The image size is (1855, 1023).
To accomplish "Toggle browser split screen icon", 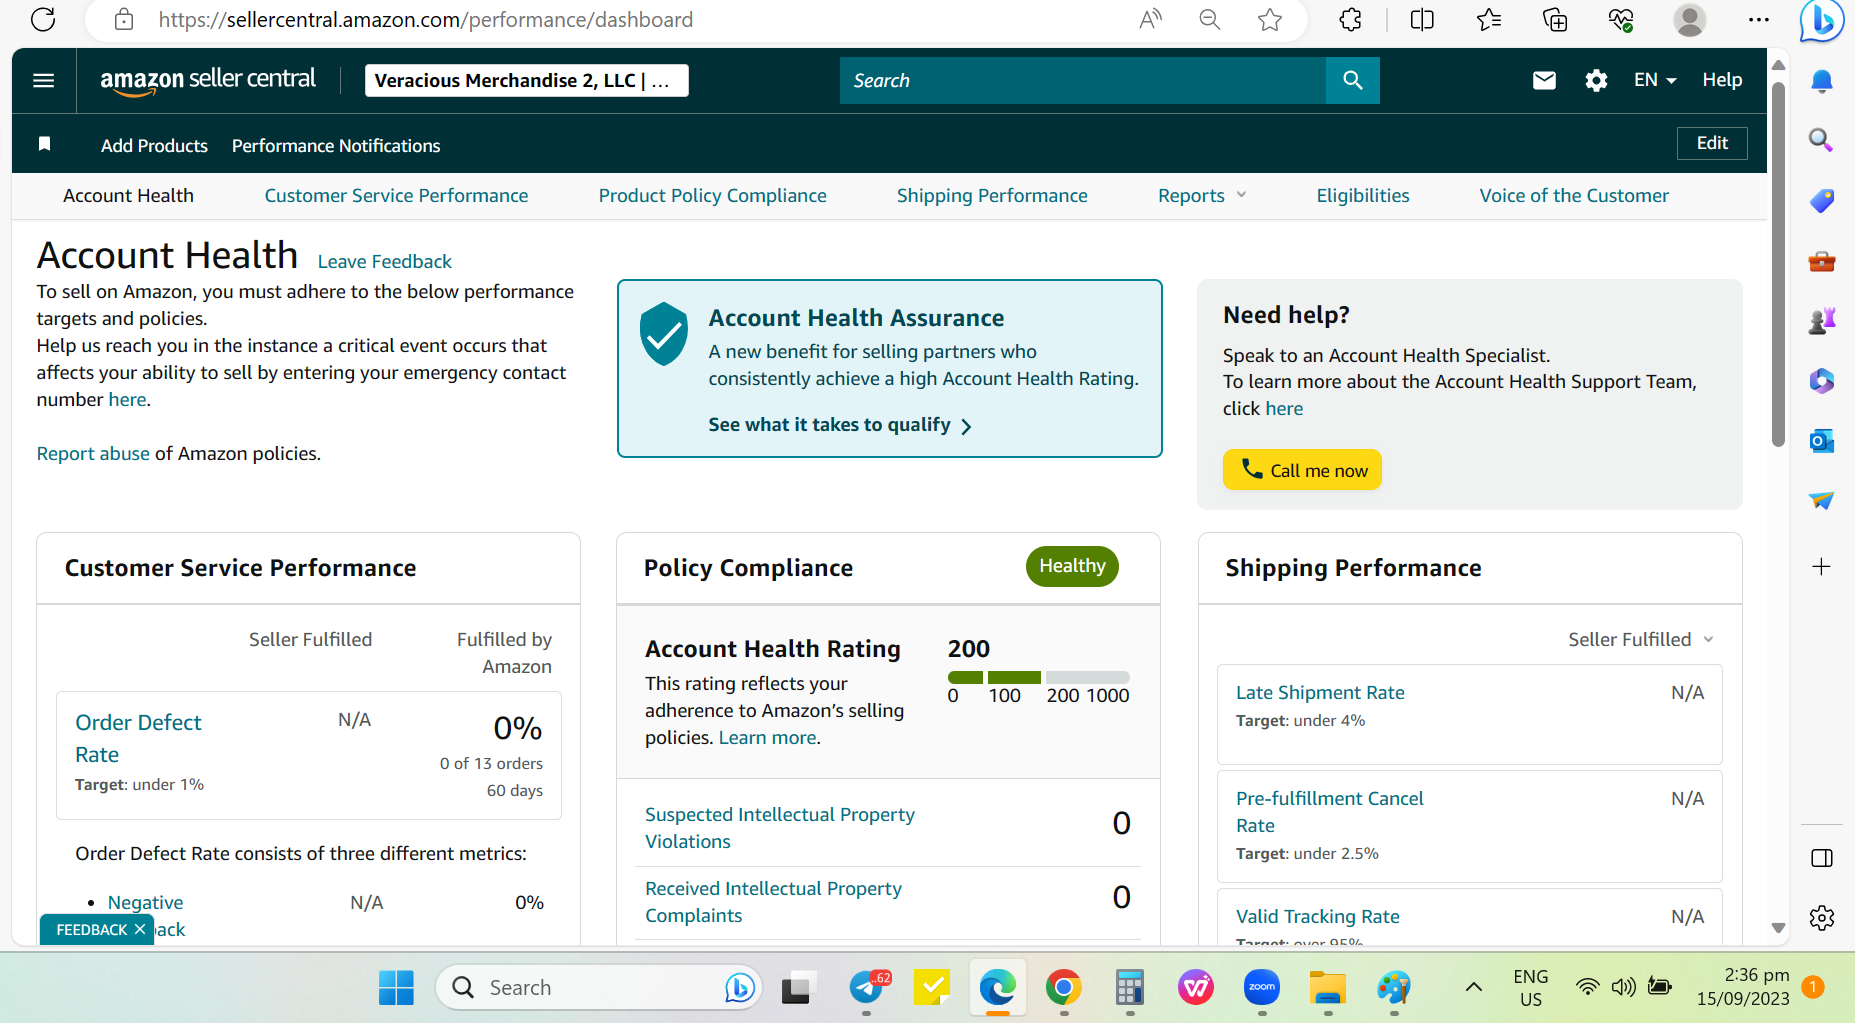I will (1422, 19).
